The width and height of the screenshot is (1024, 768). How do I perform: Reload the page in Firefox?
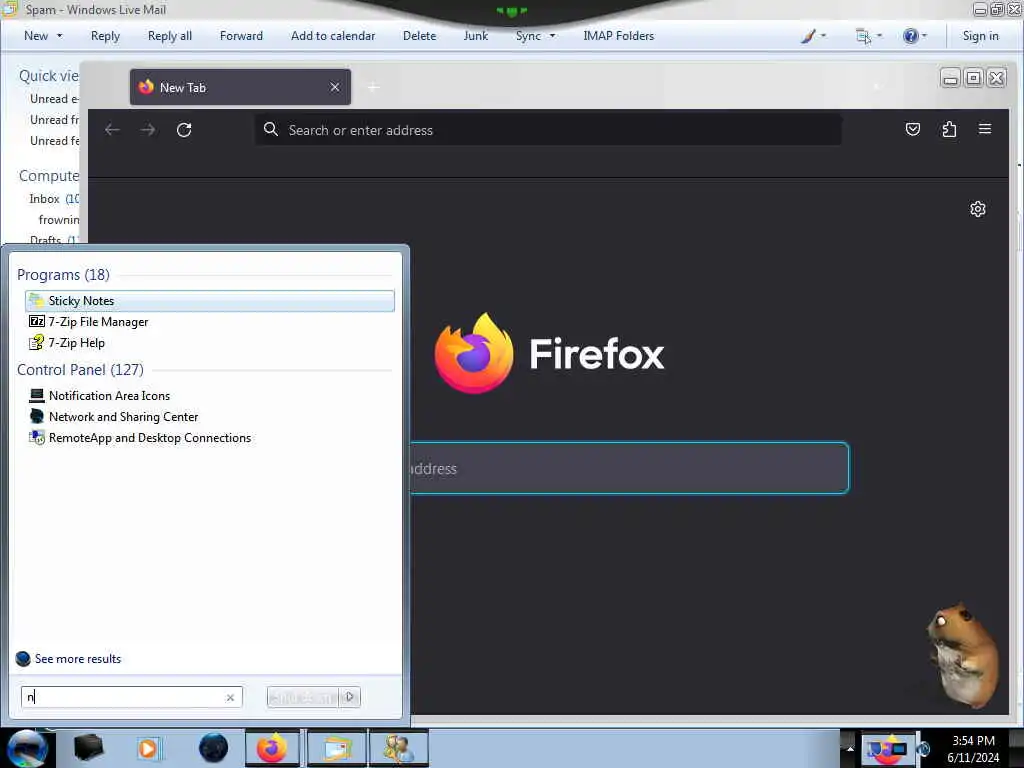coord(184,130)
